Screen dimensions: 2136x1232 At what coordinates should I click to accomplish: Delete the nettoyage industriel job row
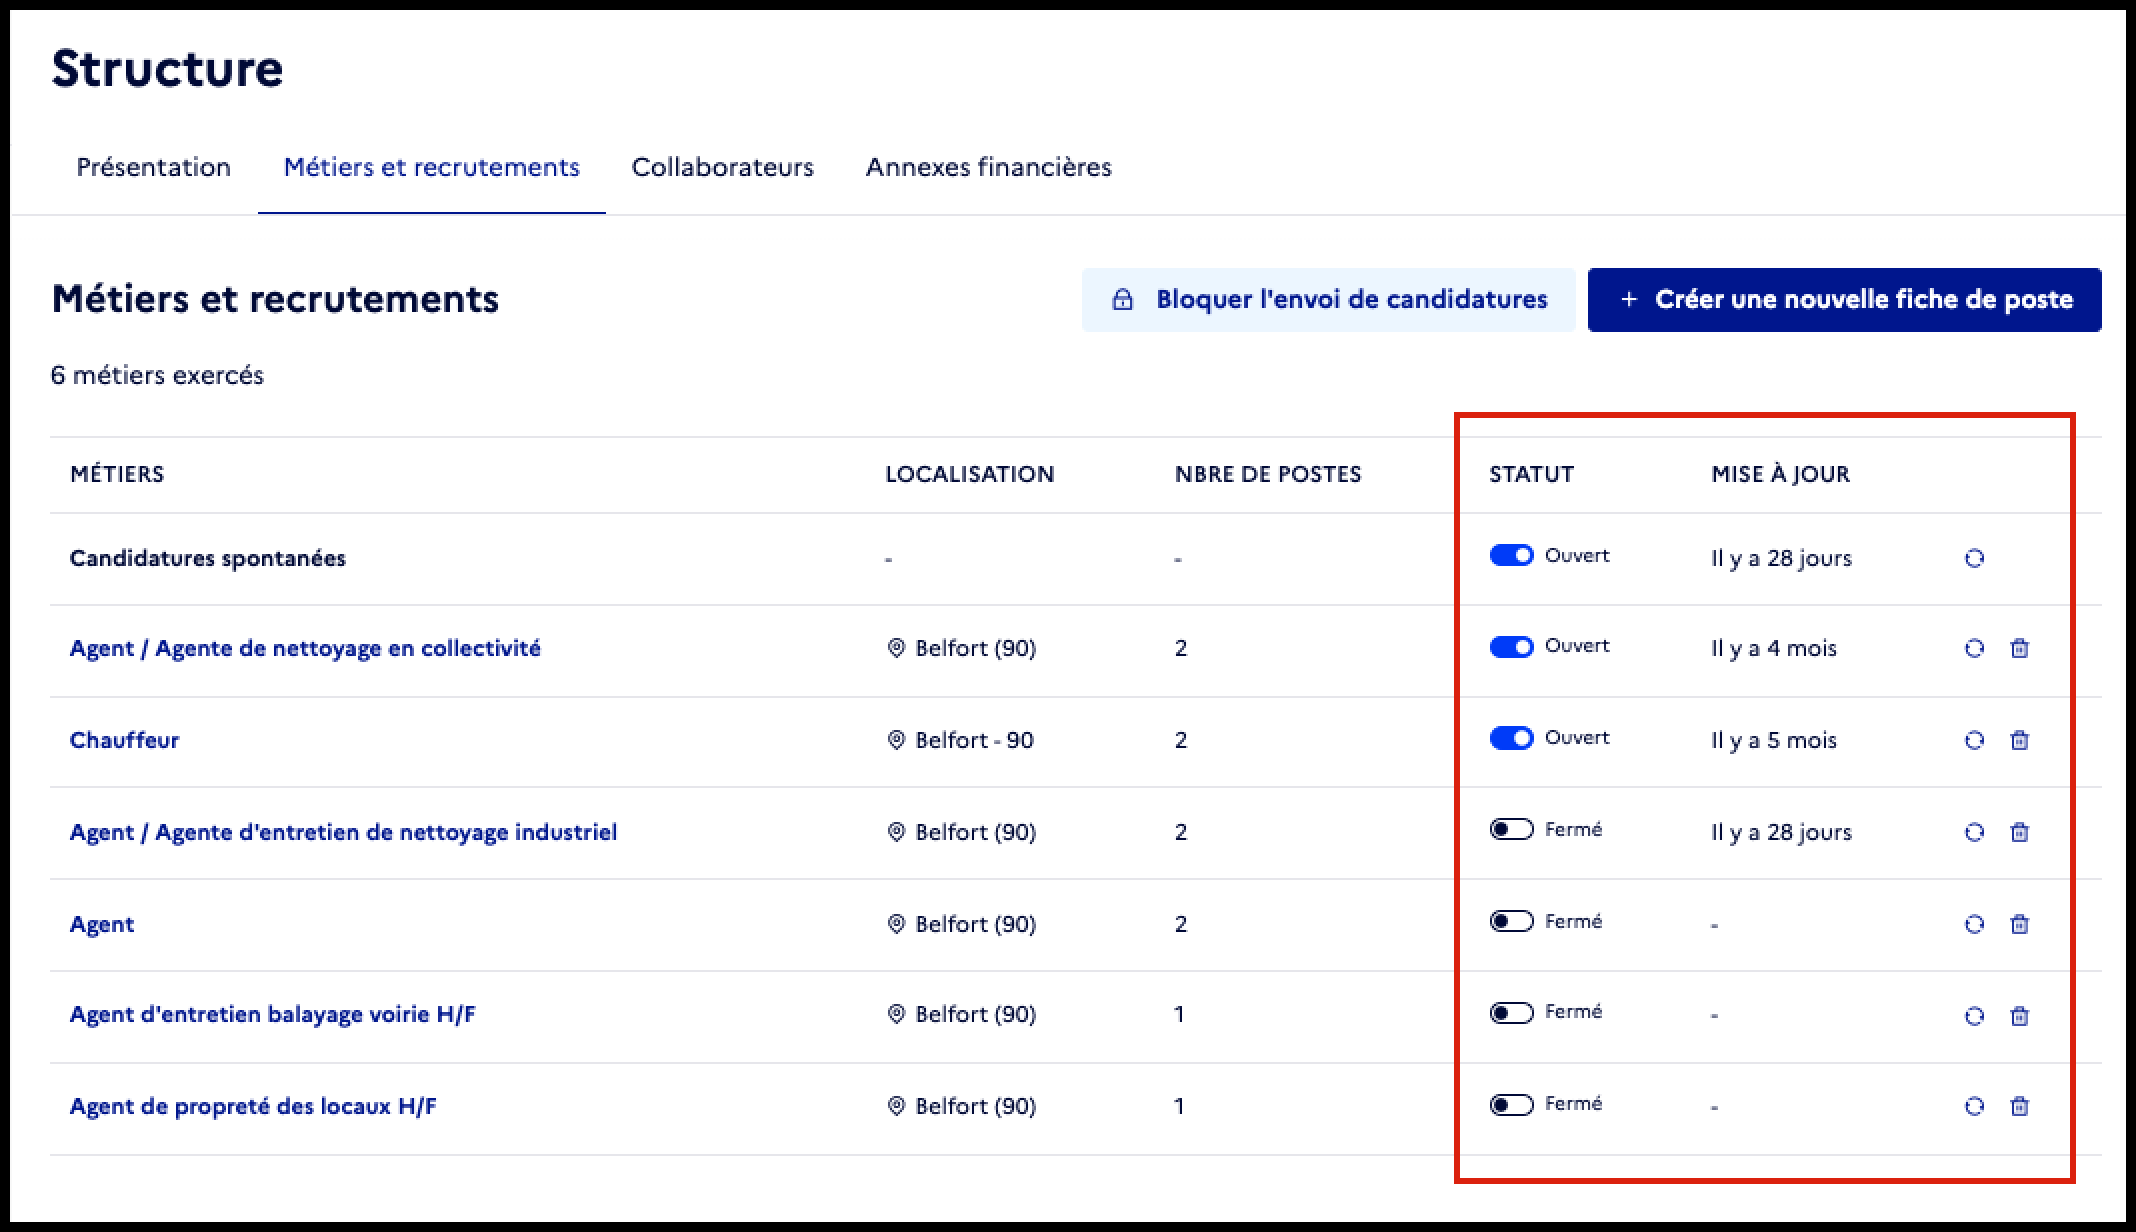tap(2019, 832)
